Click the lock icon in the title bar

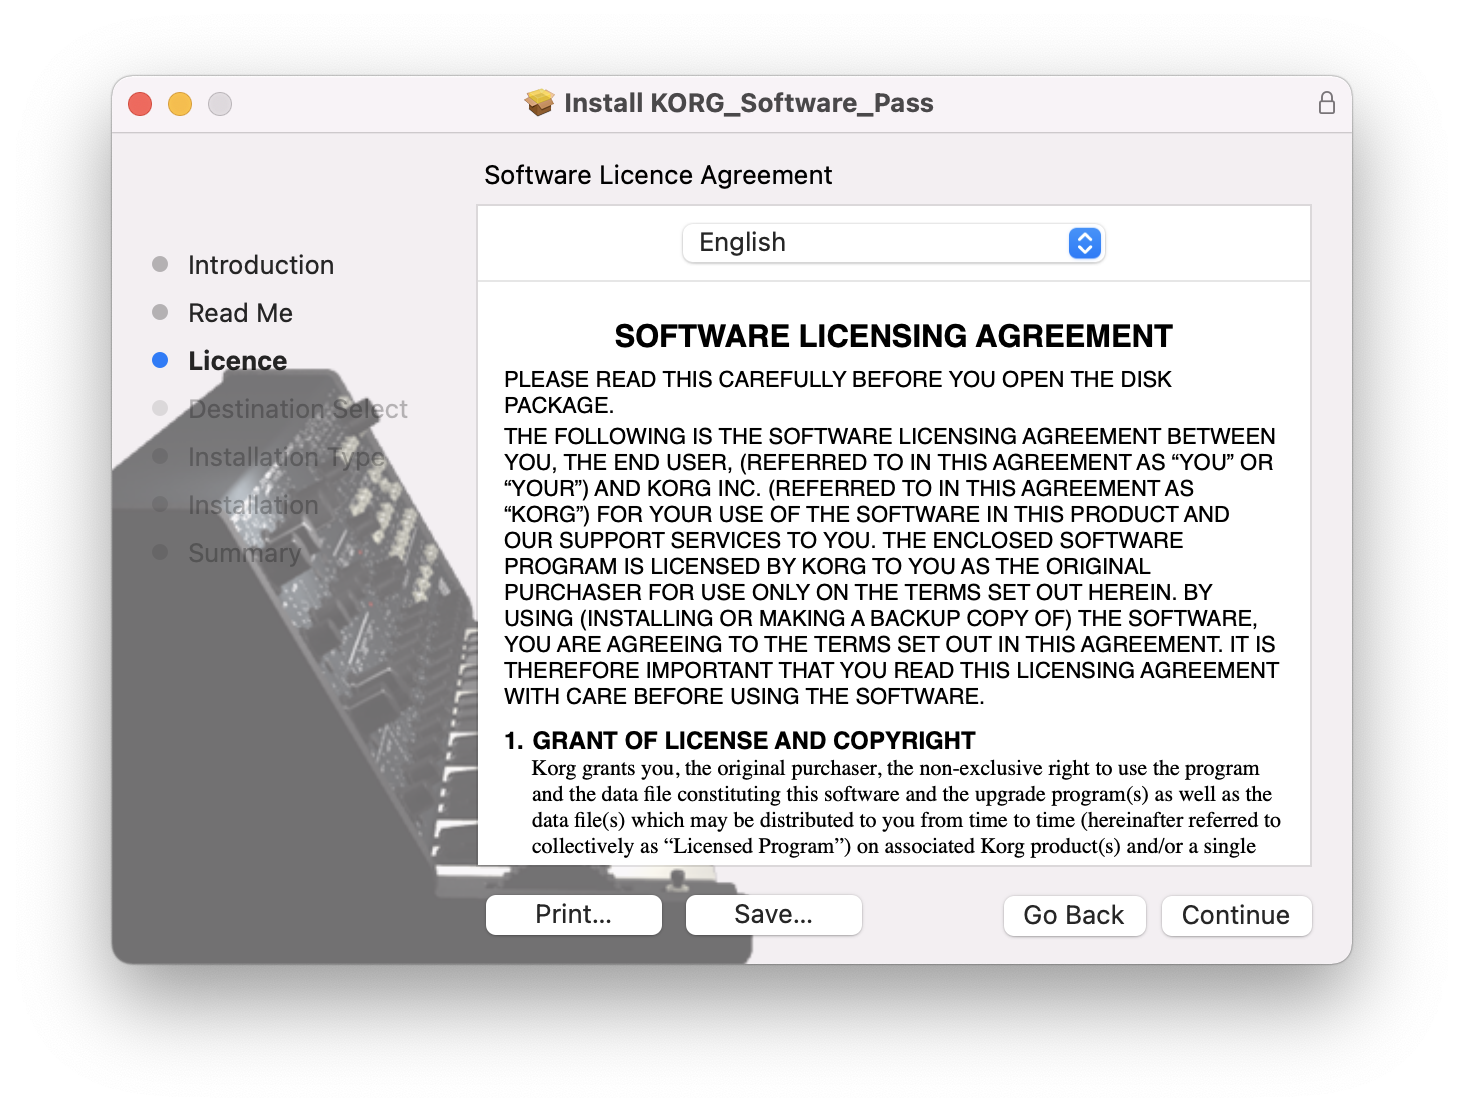click(1326, 103)
